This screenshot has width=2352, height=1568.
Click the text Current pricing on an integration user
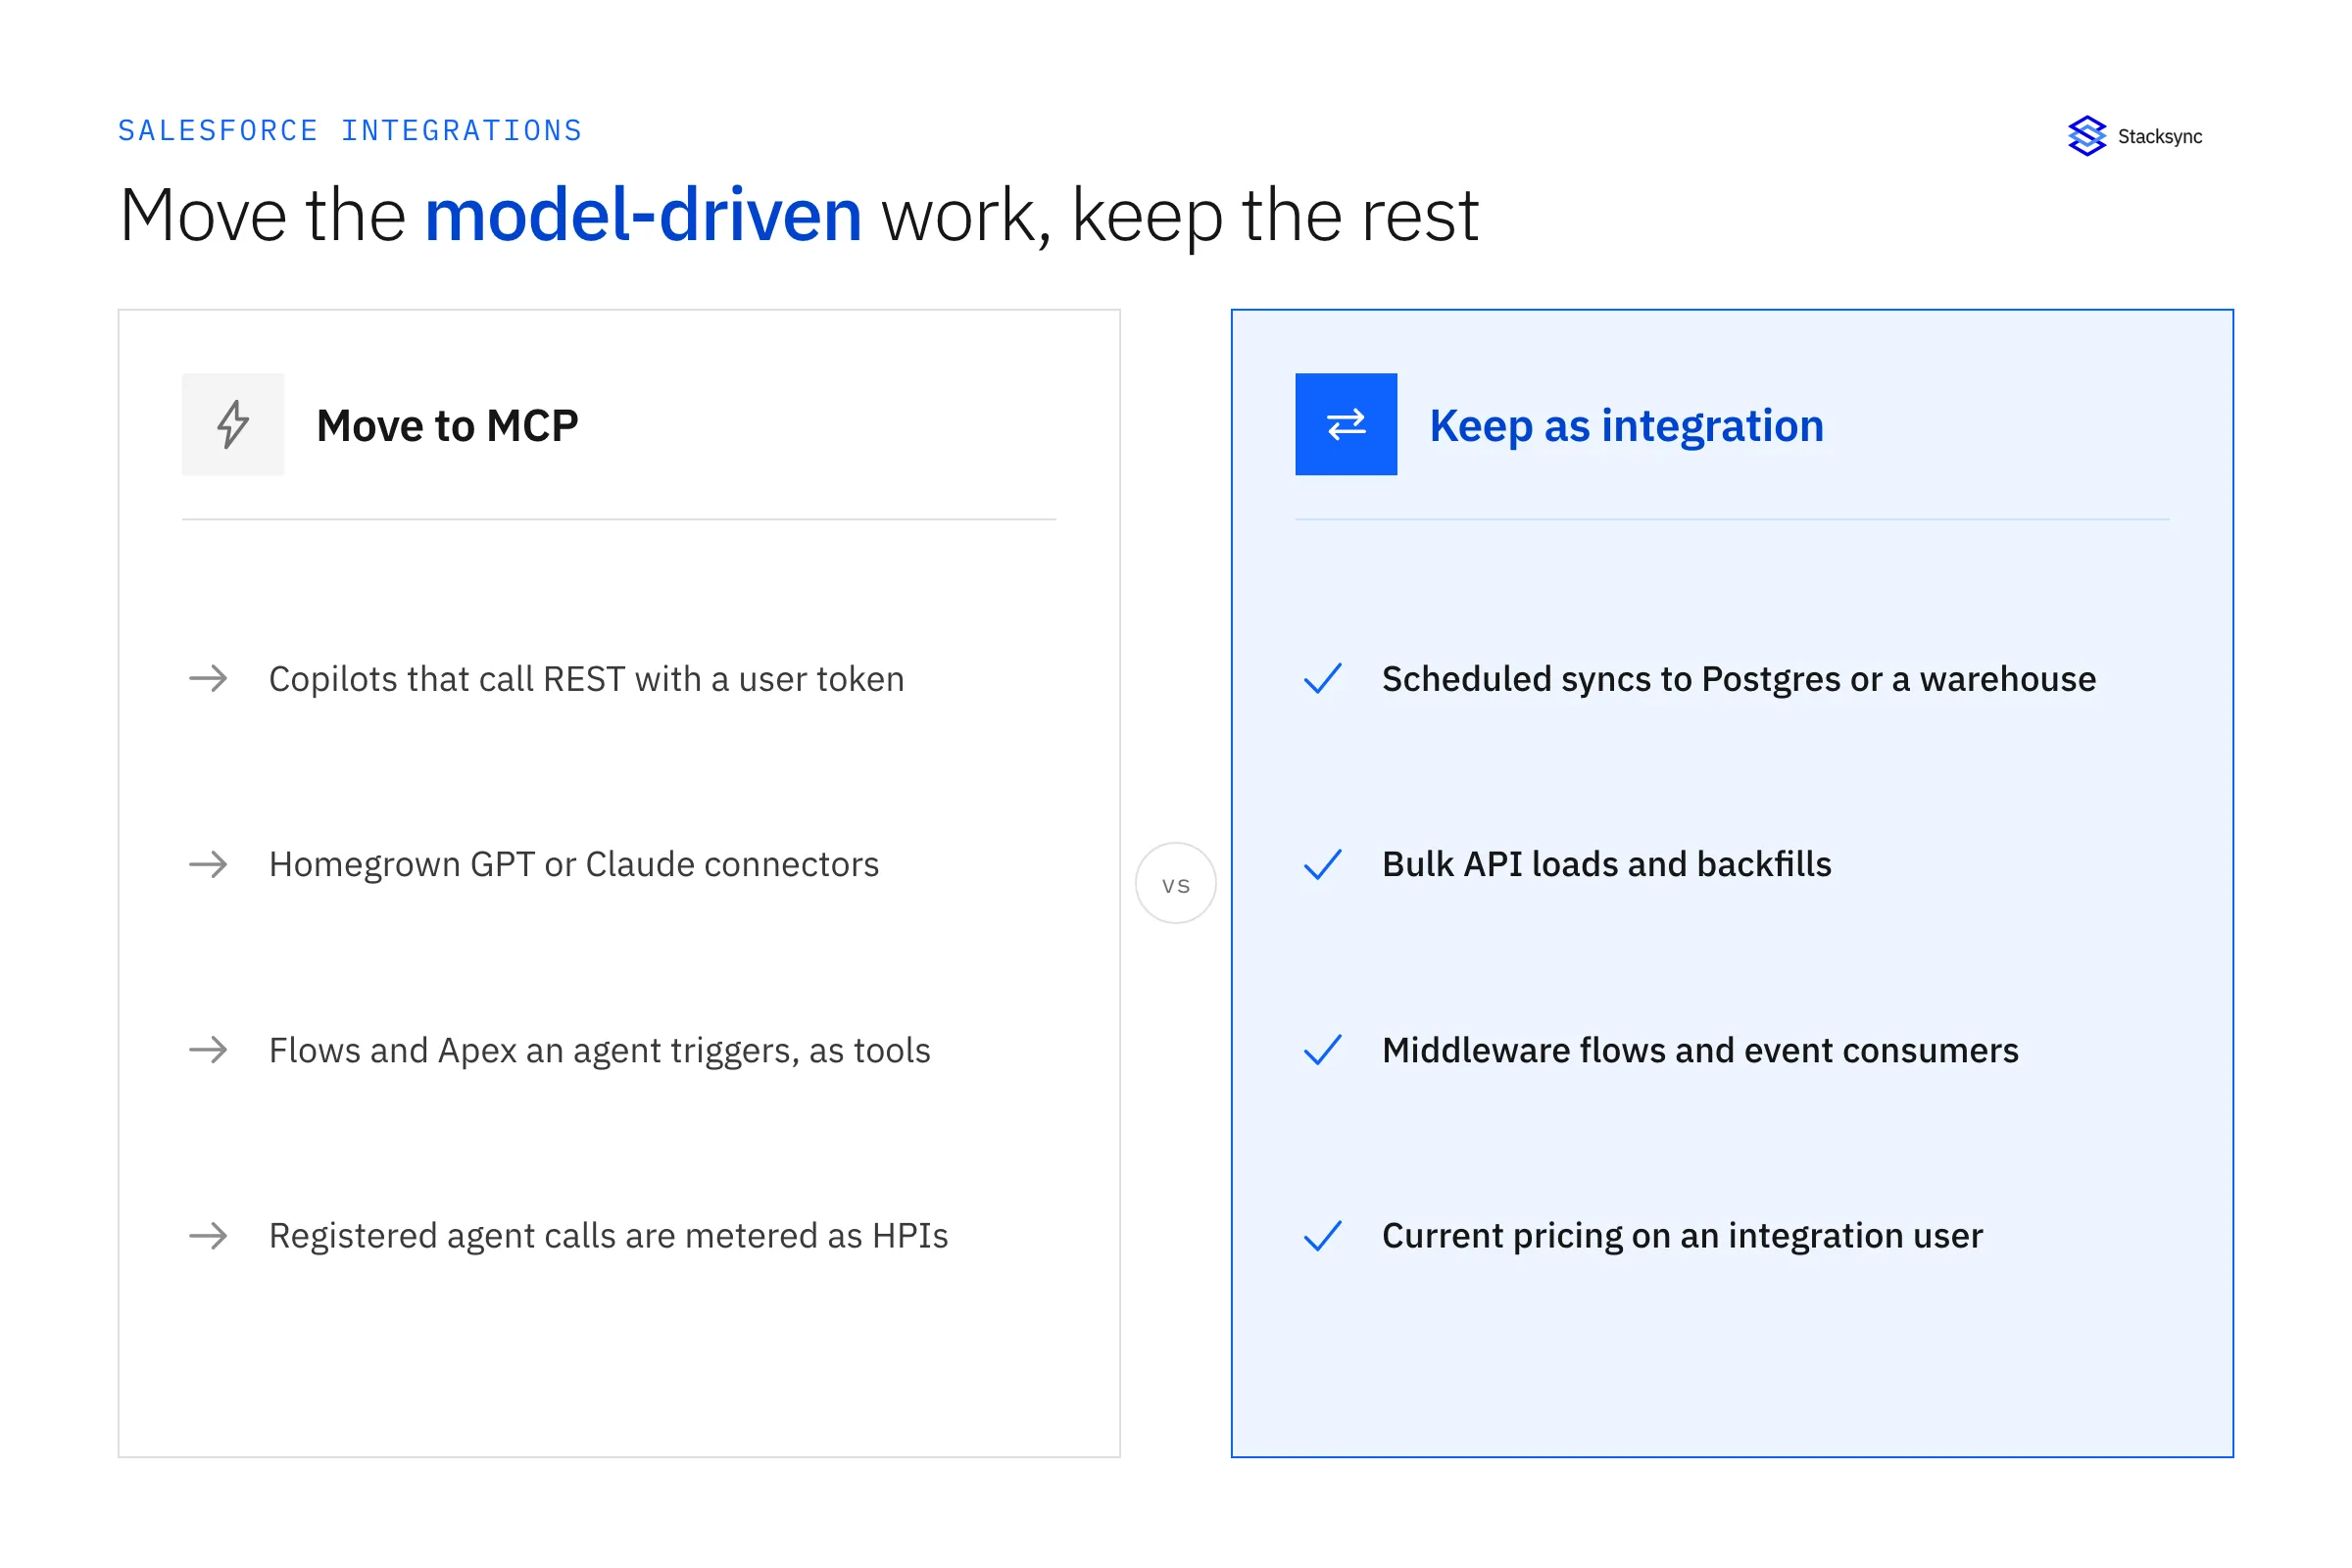point(1682,1236)
